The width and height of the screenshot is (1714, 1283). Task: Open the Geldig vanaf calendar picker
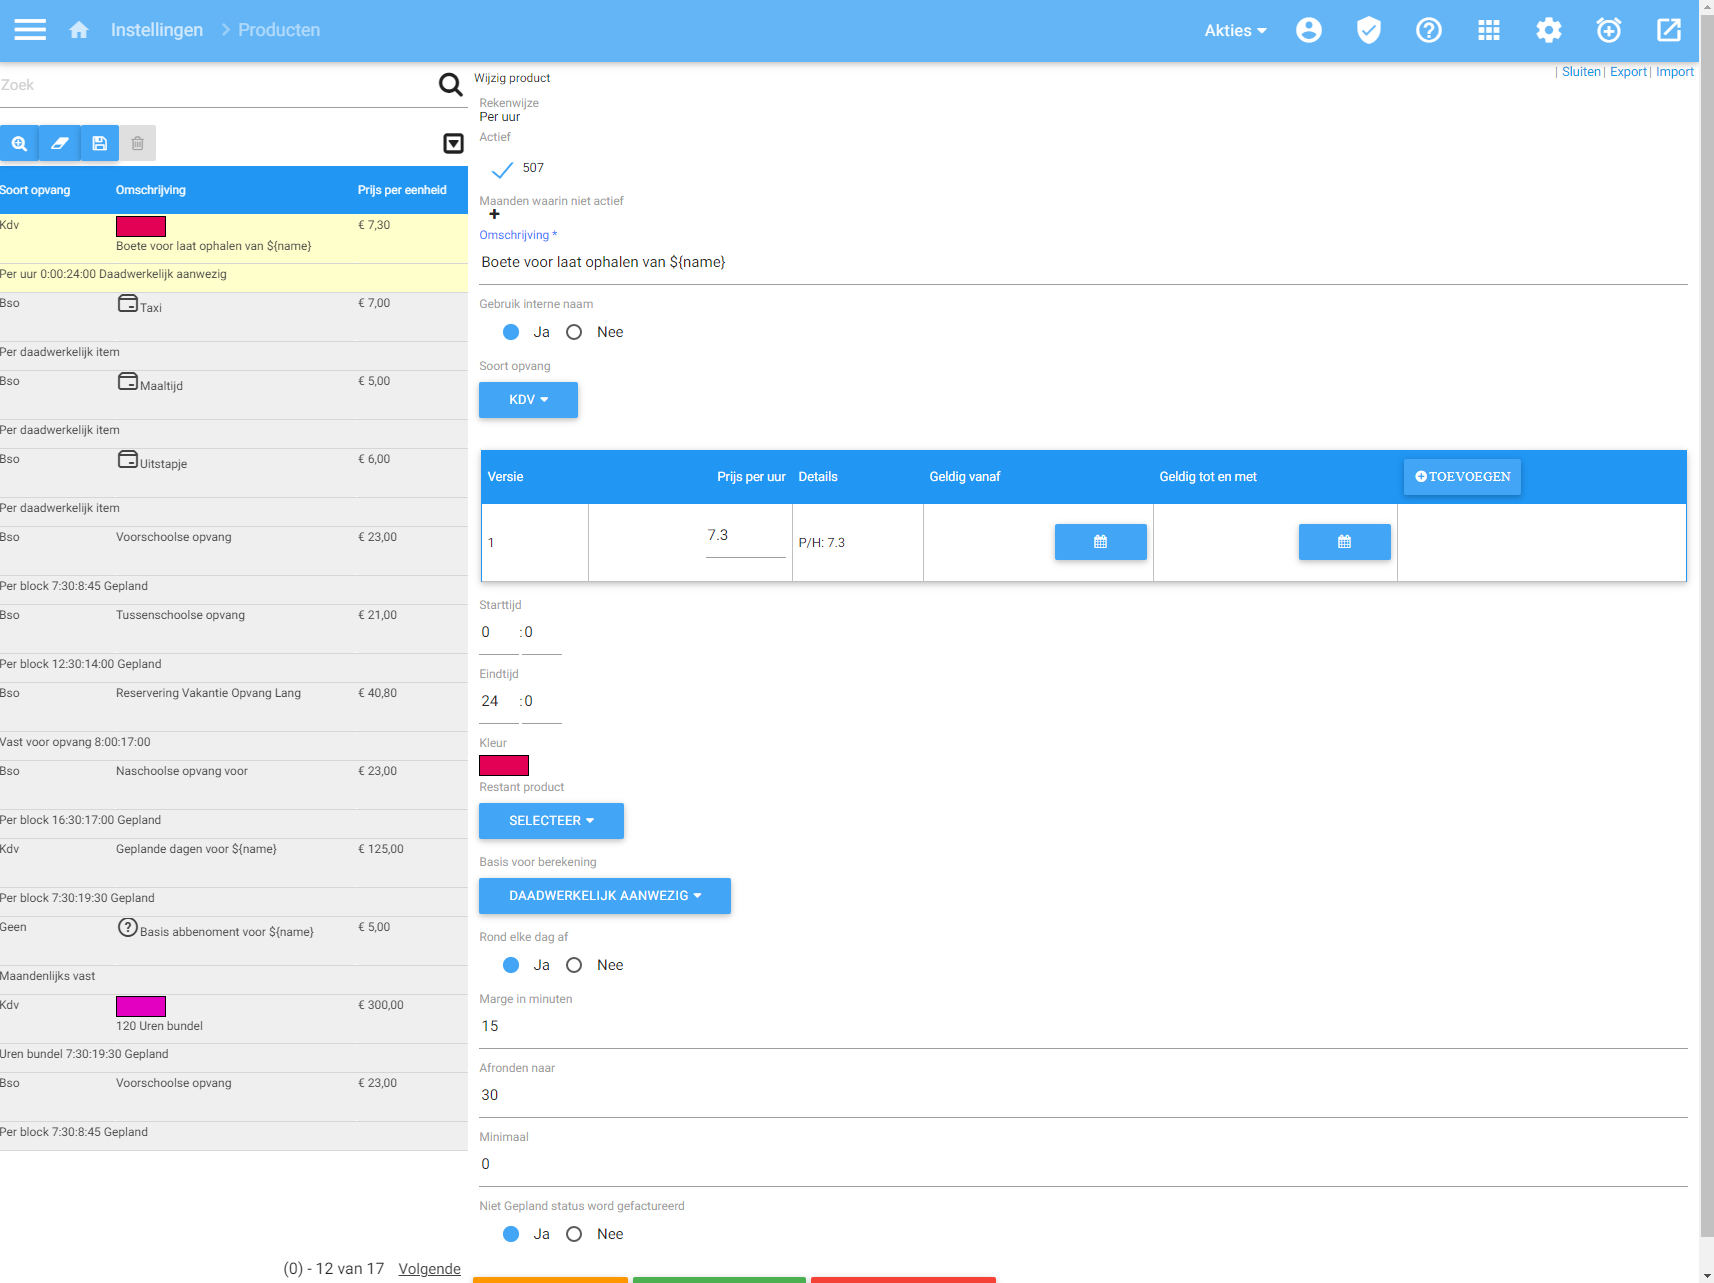click(x=1100, y=542)
